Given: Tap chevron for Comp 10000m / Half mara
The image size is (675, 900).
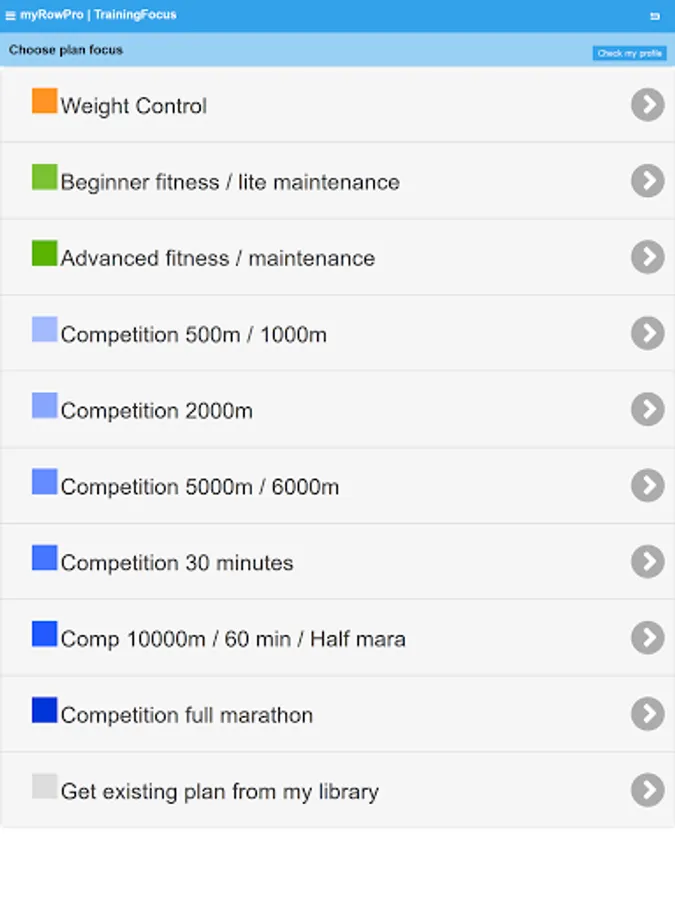Looking at the screenshot, I should 647,638.
